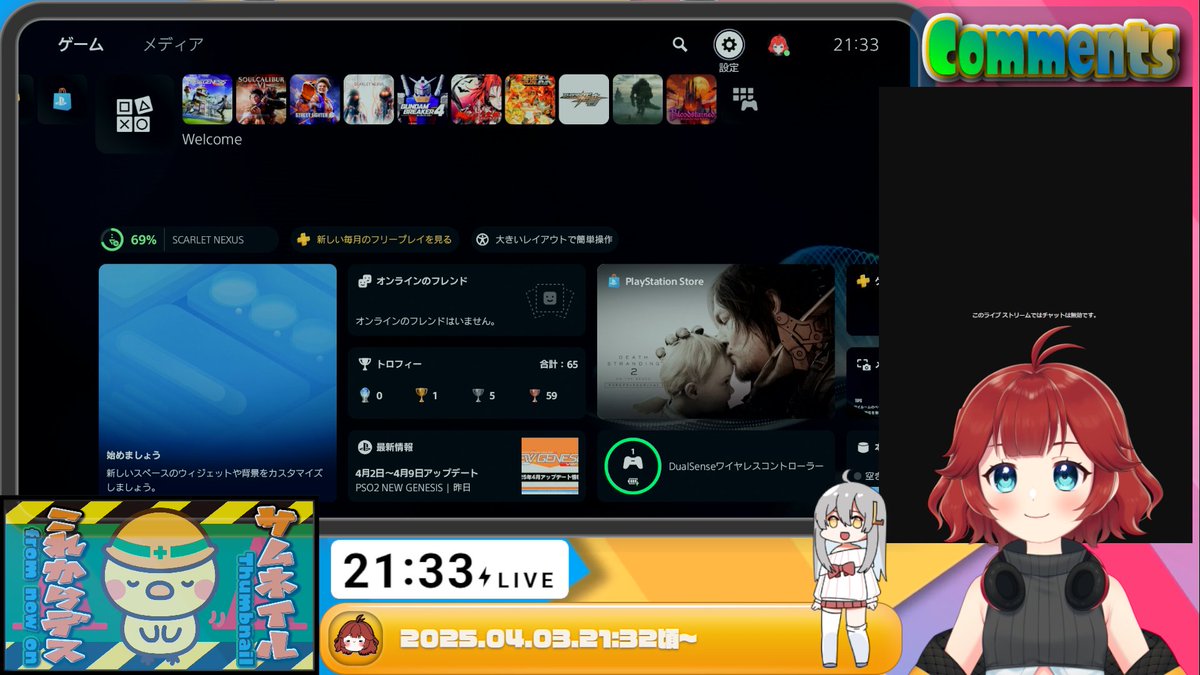Click the Welcome label under hub icon

coord(212,139)
